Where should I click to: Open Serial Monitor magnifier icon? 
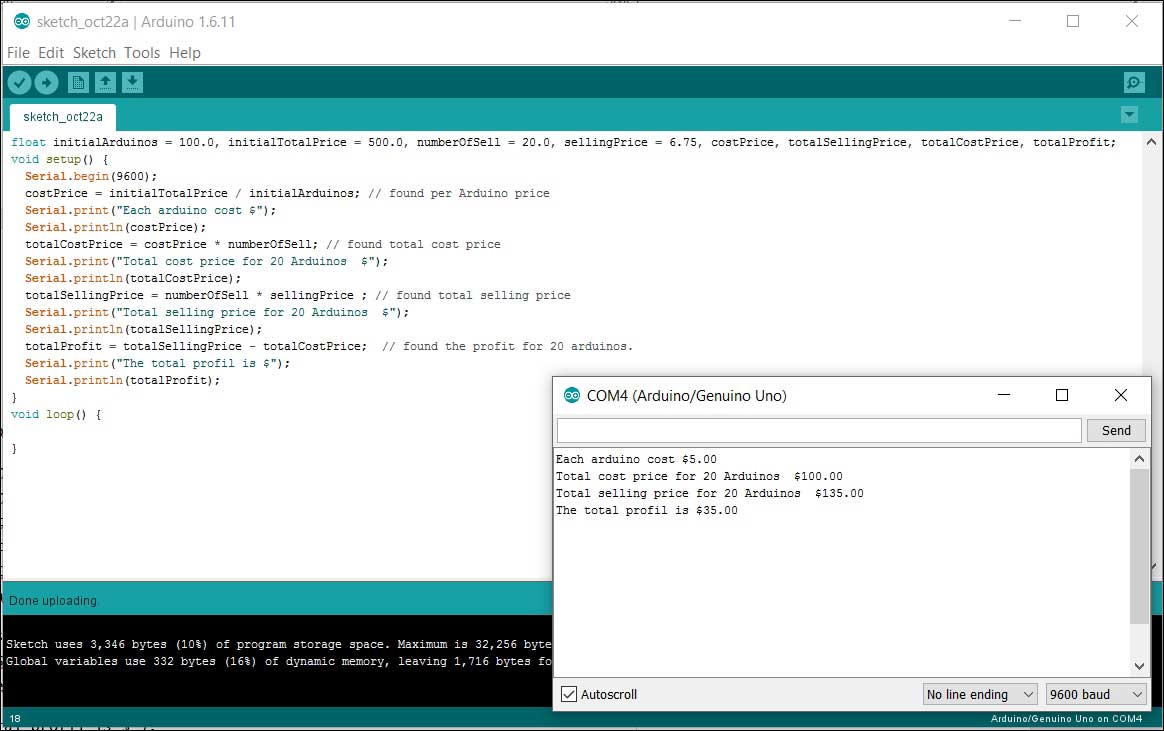pyautogui.click(x=1133, y=83)
